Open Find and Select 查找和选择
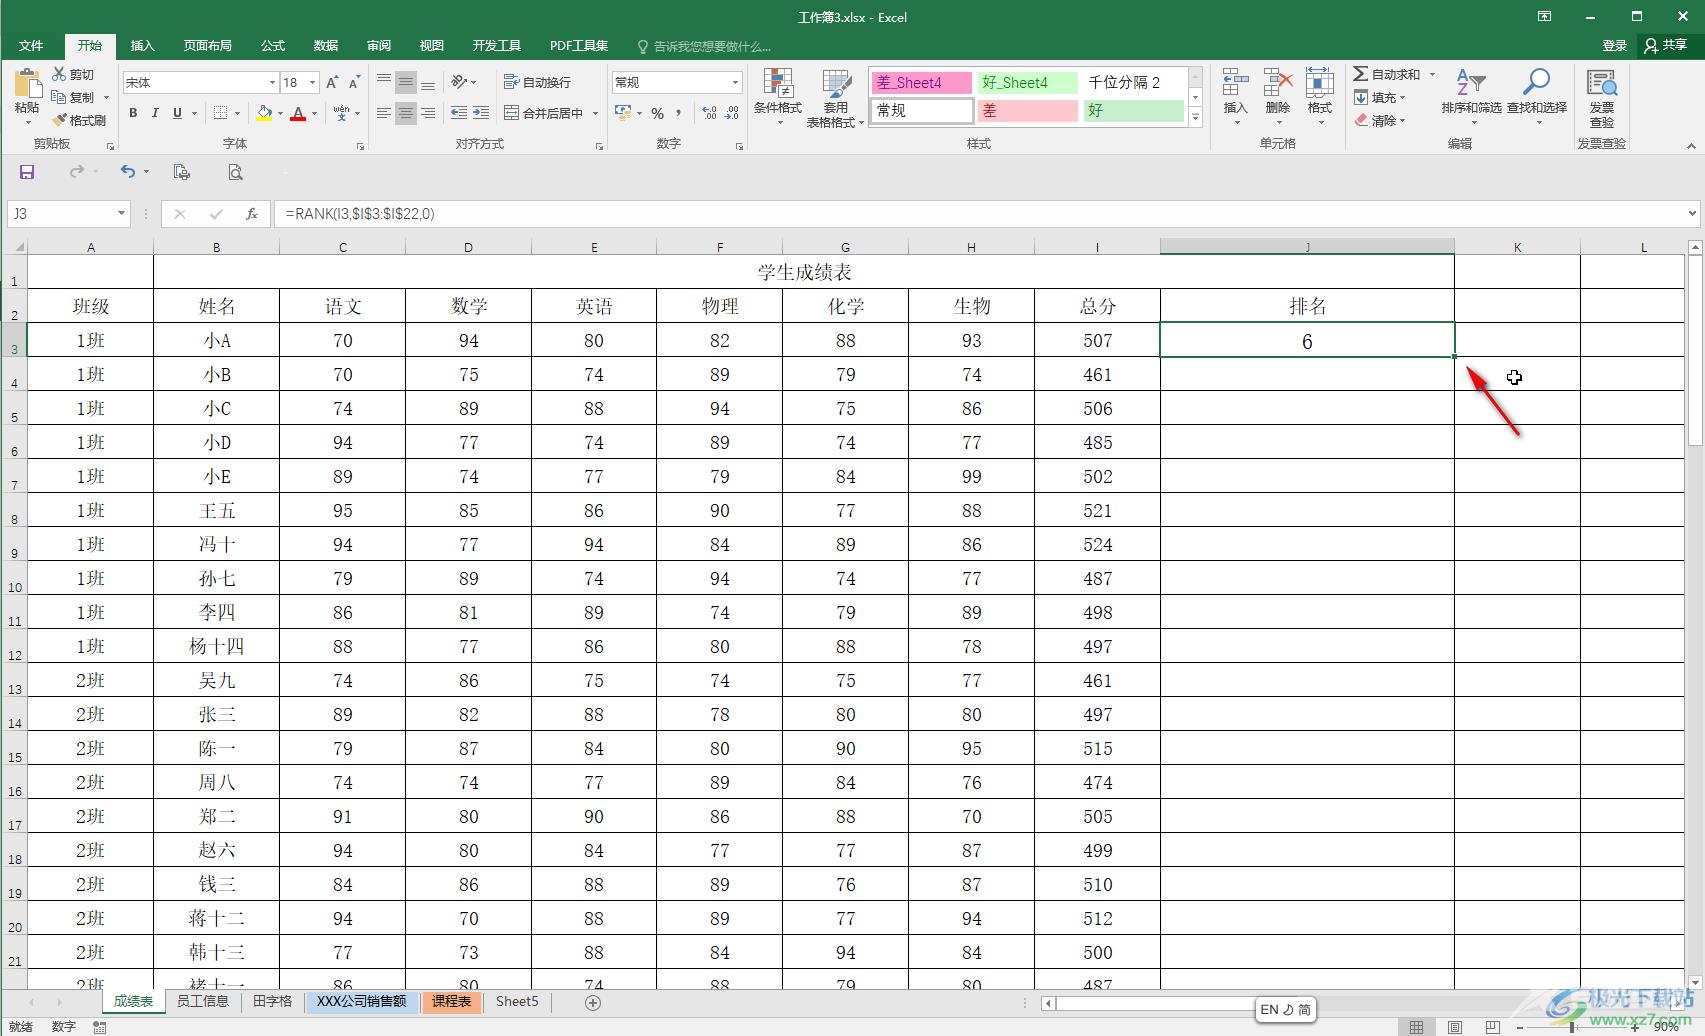 tap(1537, 96)
